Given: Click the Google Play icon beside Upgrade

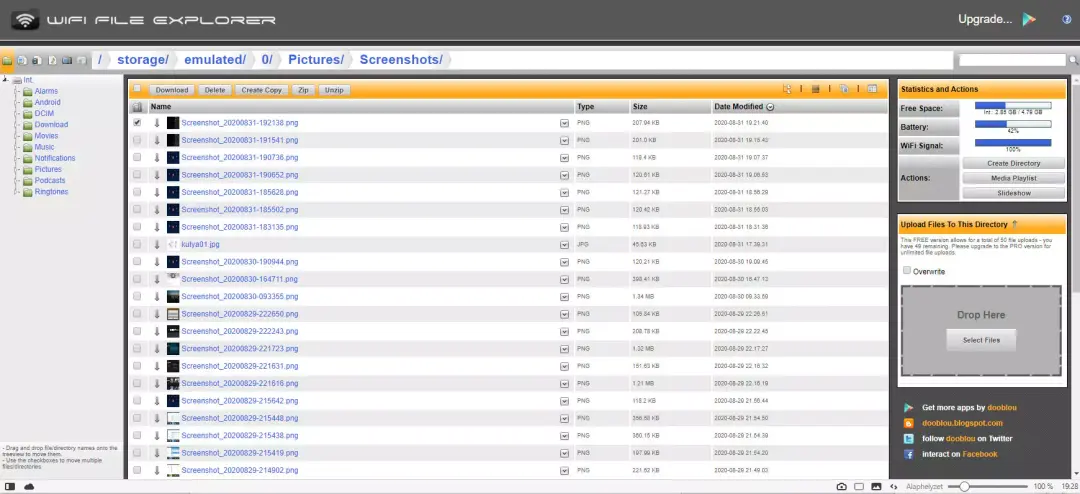Looking at the screenshot, I should pyautogui.click(x=1029, y=19).
